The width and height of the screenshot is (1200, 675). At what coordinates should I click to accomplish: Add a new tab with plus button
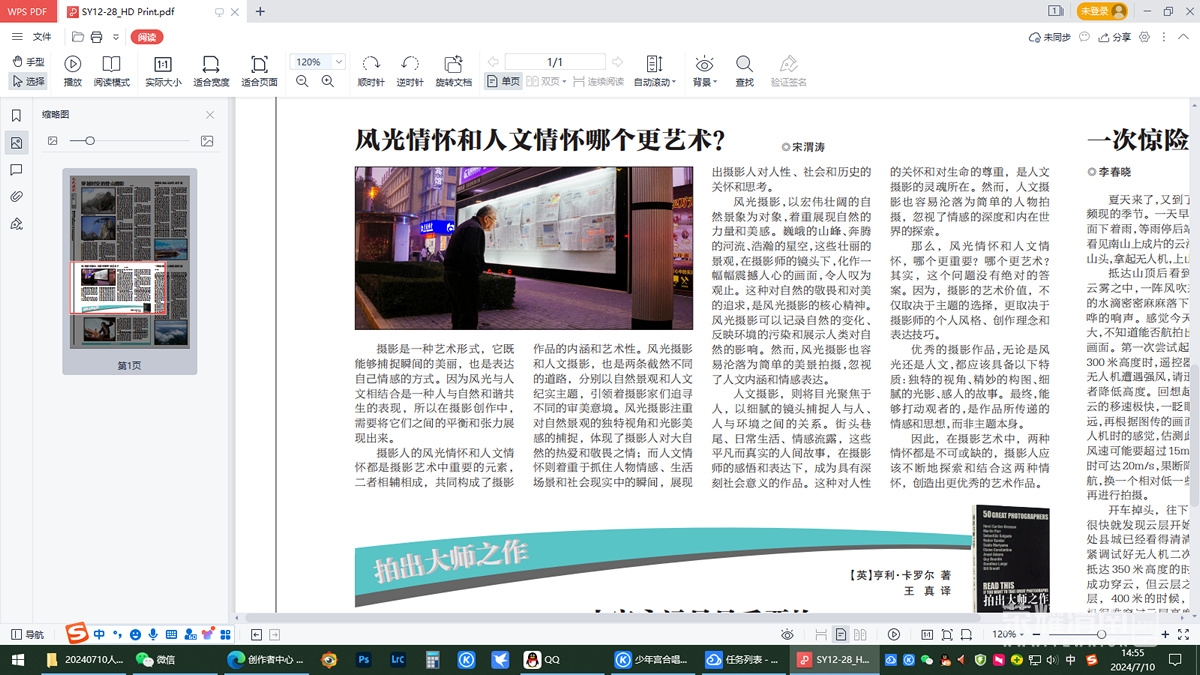(260, 11)
